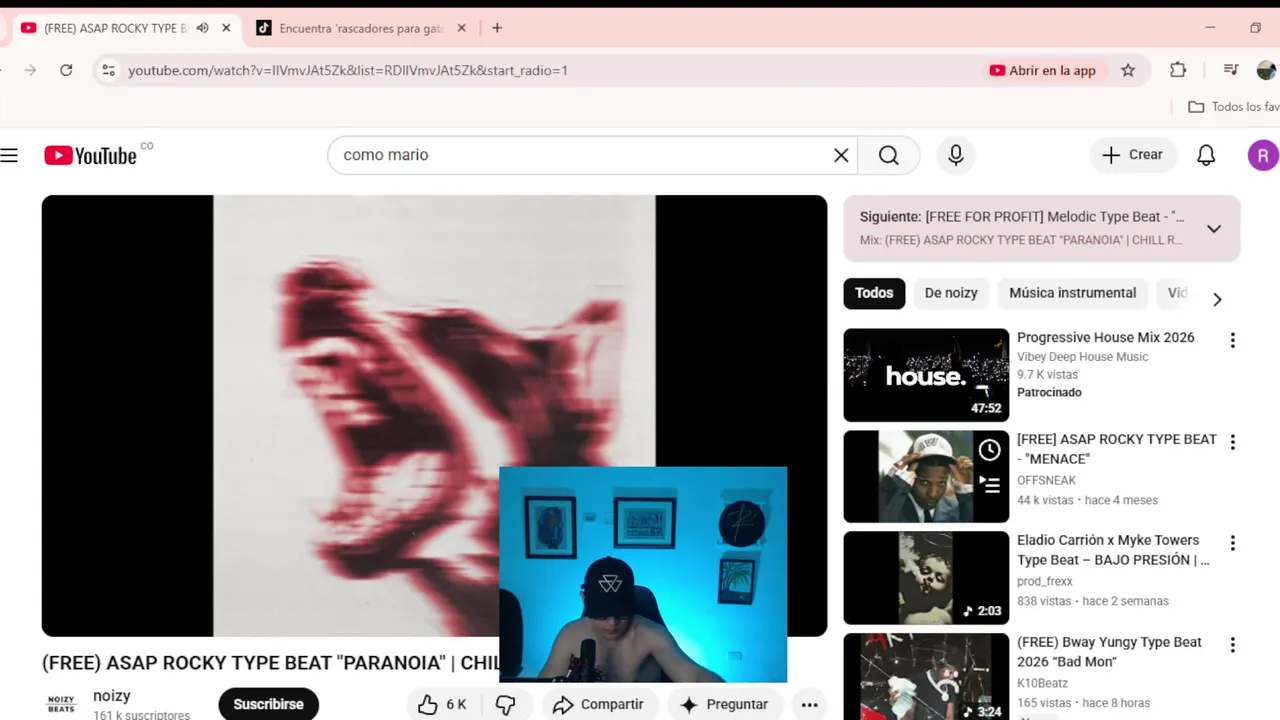Open title Eladio Carrión x Myke Towers Type Beat
Screen dimensions: 1280x720
coord(1113,550)
